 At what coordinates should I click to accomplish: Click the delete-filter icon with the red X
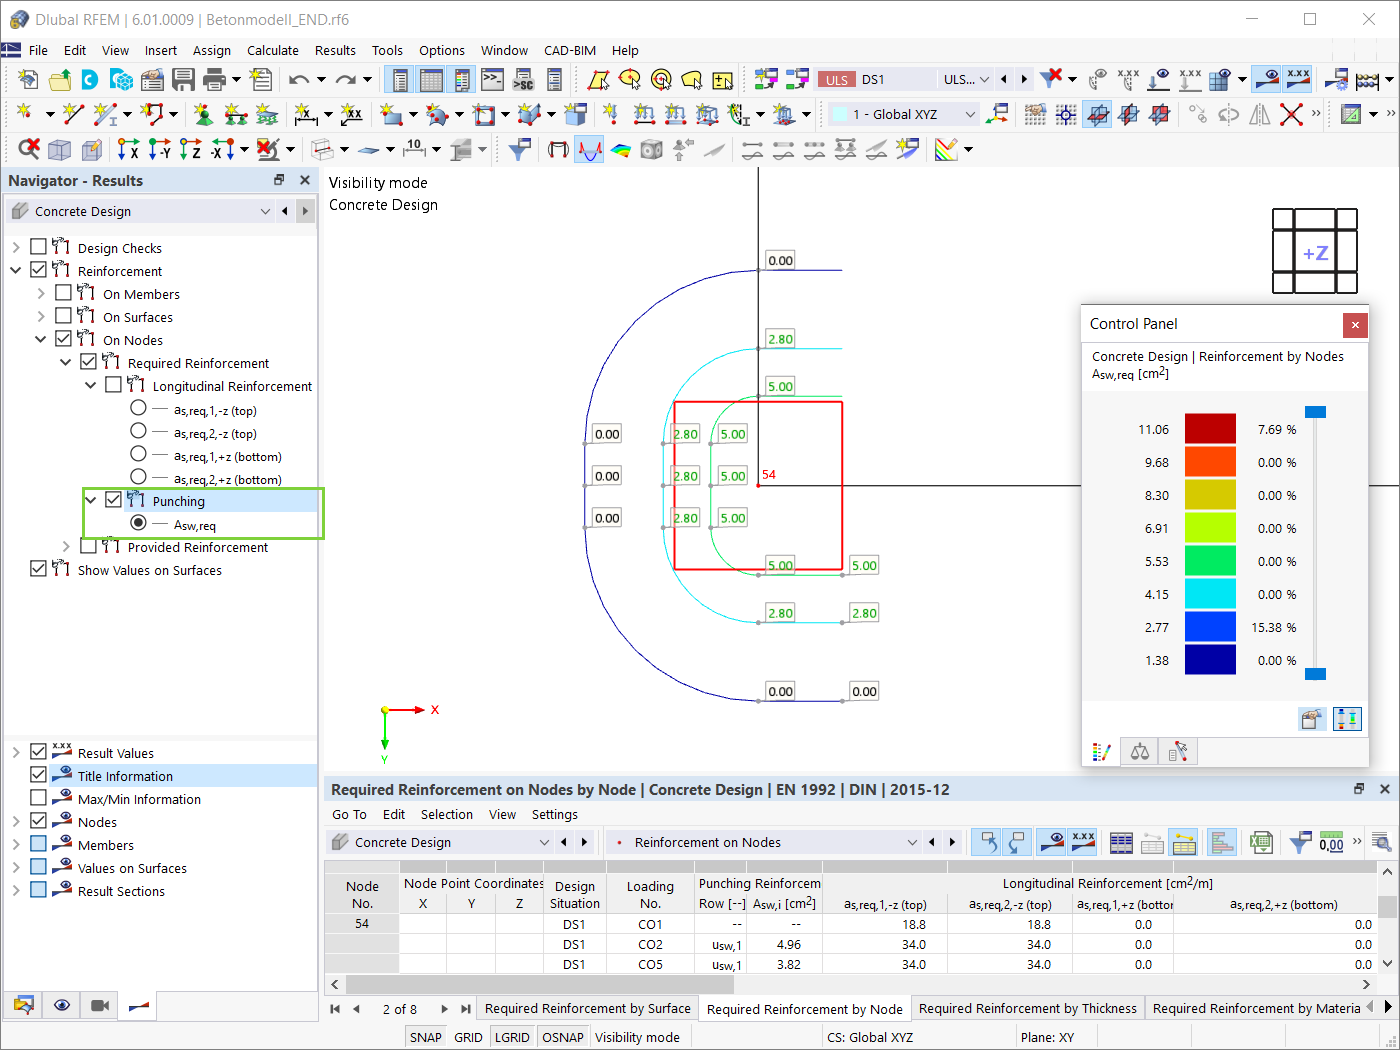pos(1050,79)
